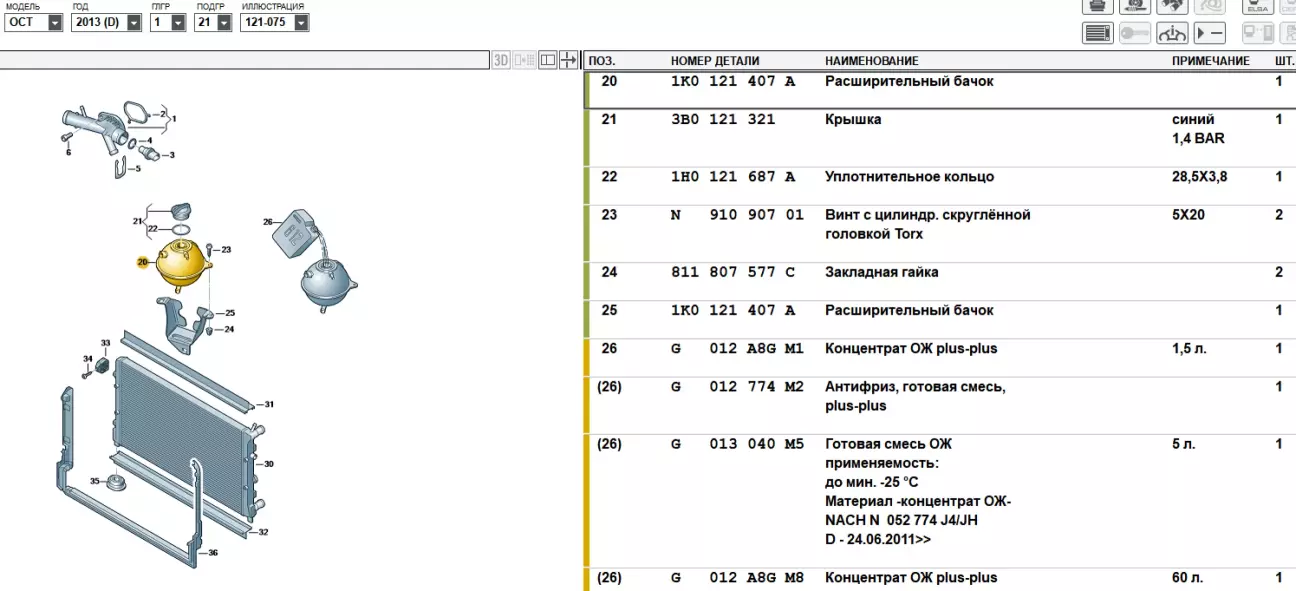The height and width of the screenshot is (591, 1296).
Task: Click the crosshair divider icon
Action: point(568,60)
